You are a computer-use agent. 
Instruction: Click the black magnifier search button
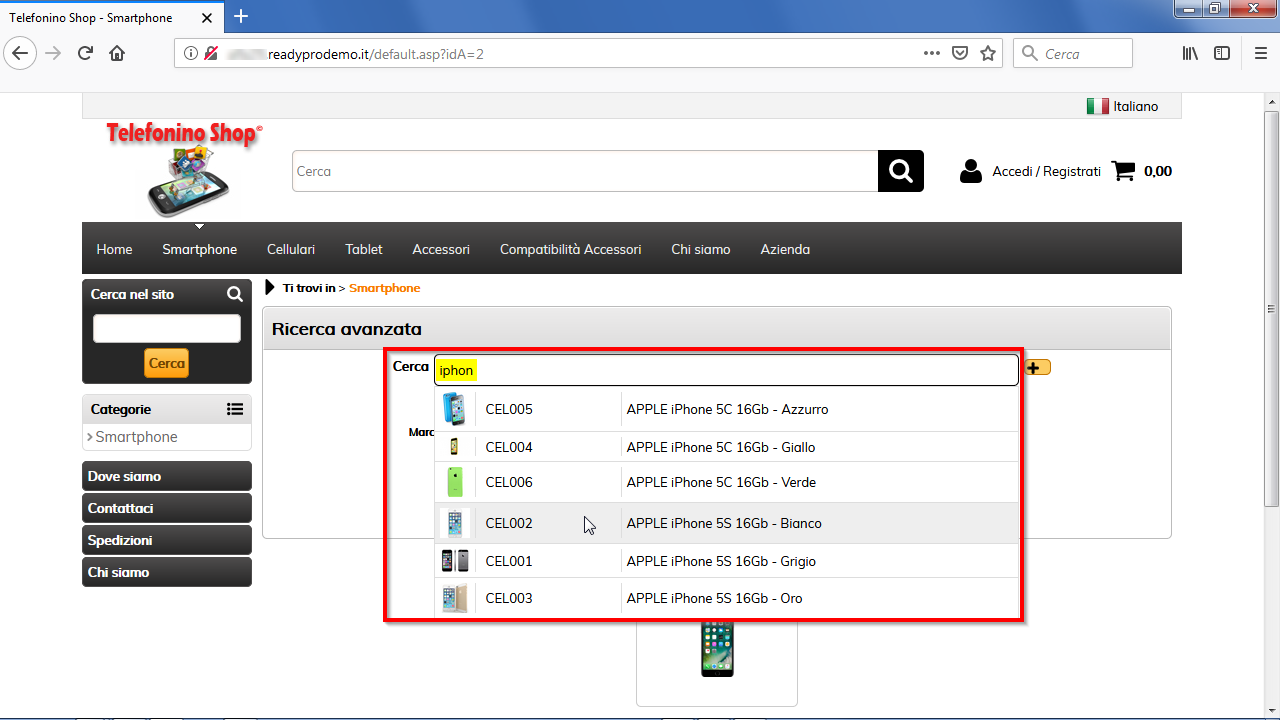pyautogui.click(x=901, y=171)
